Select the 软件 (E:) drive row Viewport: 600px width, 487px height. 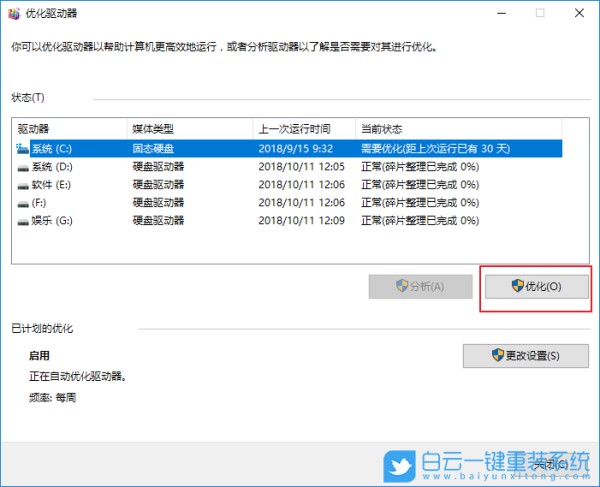click(x=289, y=185)
